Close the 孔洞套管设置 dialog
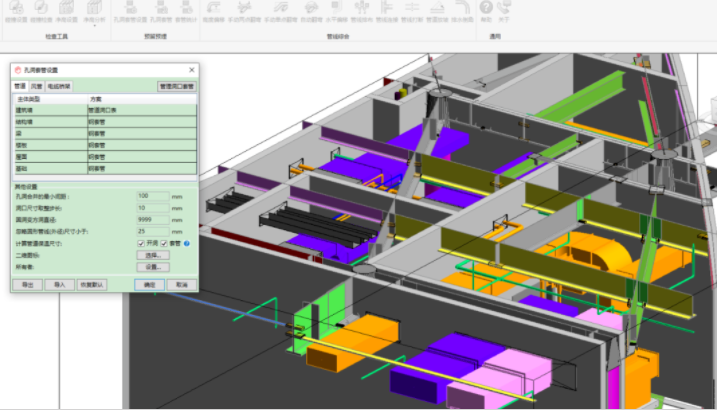 191,70
